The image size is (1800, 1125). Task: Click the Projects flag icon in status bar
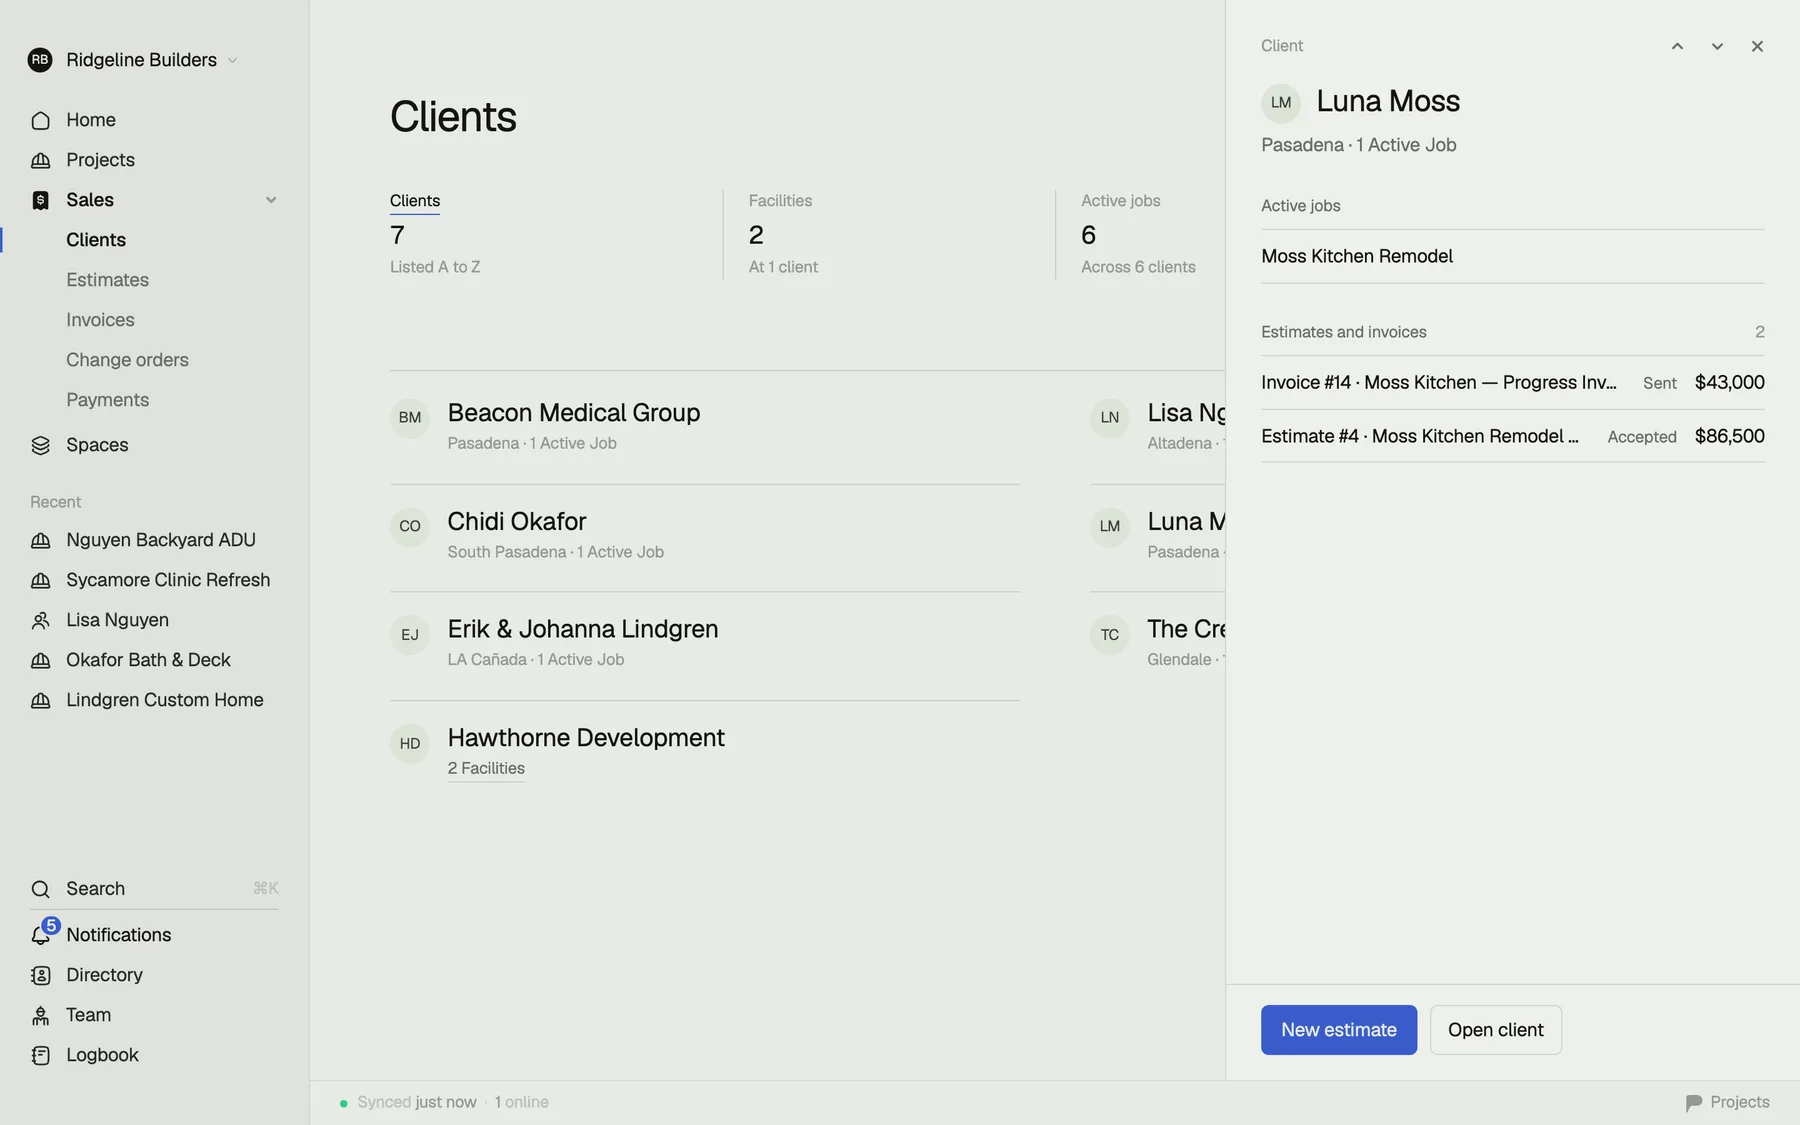click(1694, 1102)
